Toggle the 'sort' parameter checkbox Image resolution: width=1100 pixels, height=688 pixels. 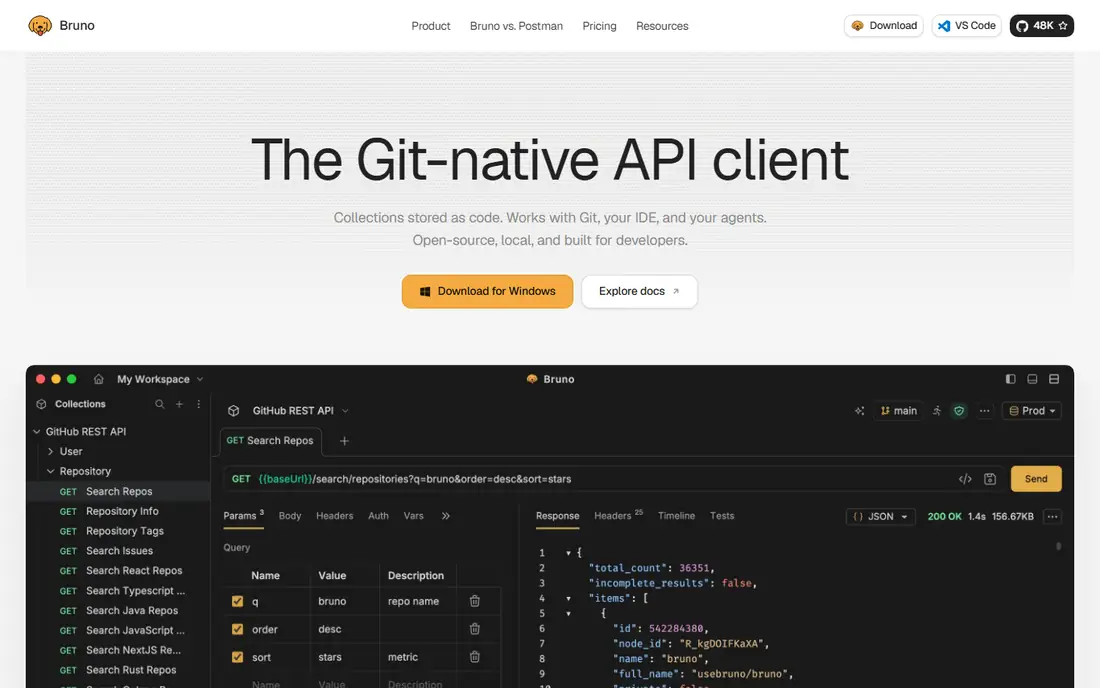[x=238, y=657]
